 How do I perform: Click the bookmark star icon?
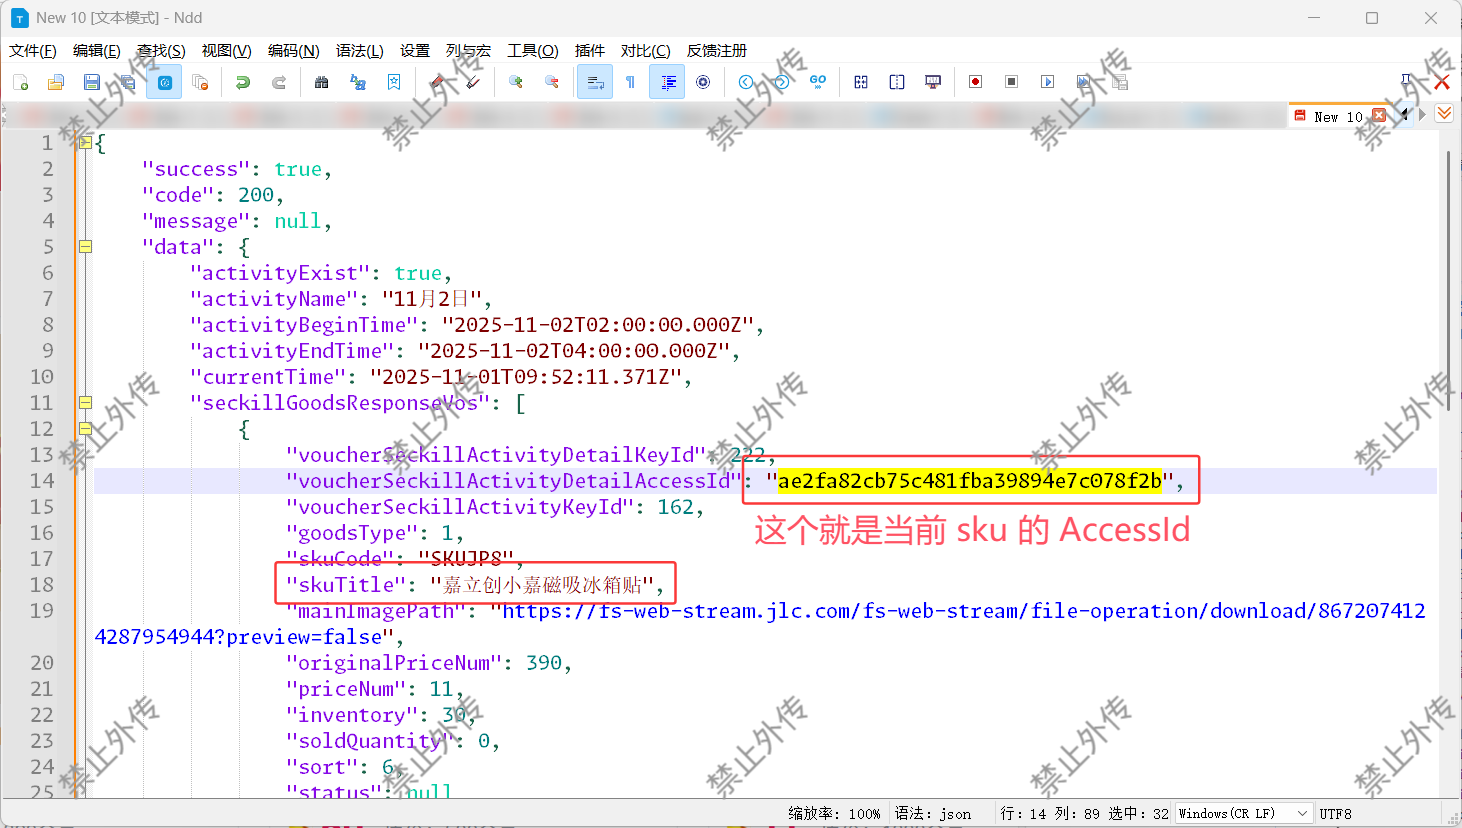tap(394, 82)
